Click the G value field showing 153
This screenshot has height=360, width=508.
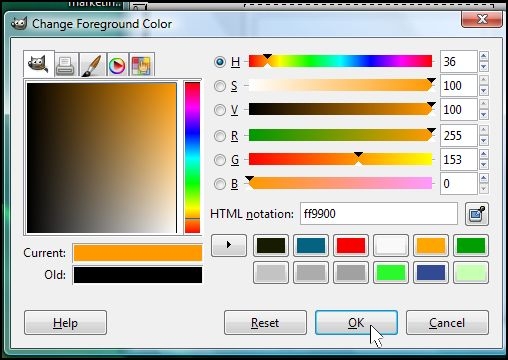click(459, 160)
